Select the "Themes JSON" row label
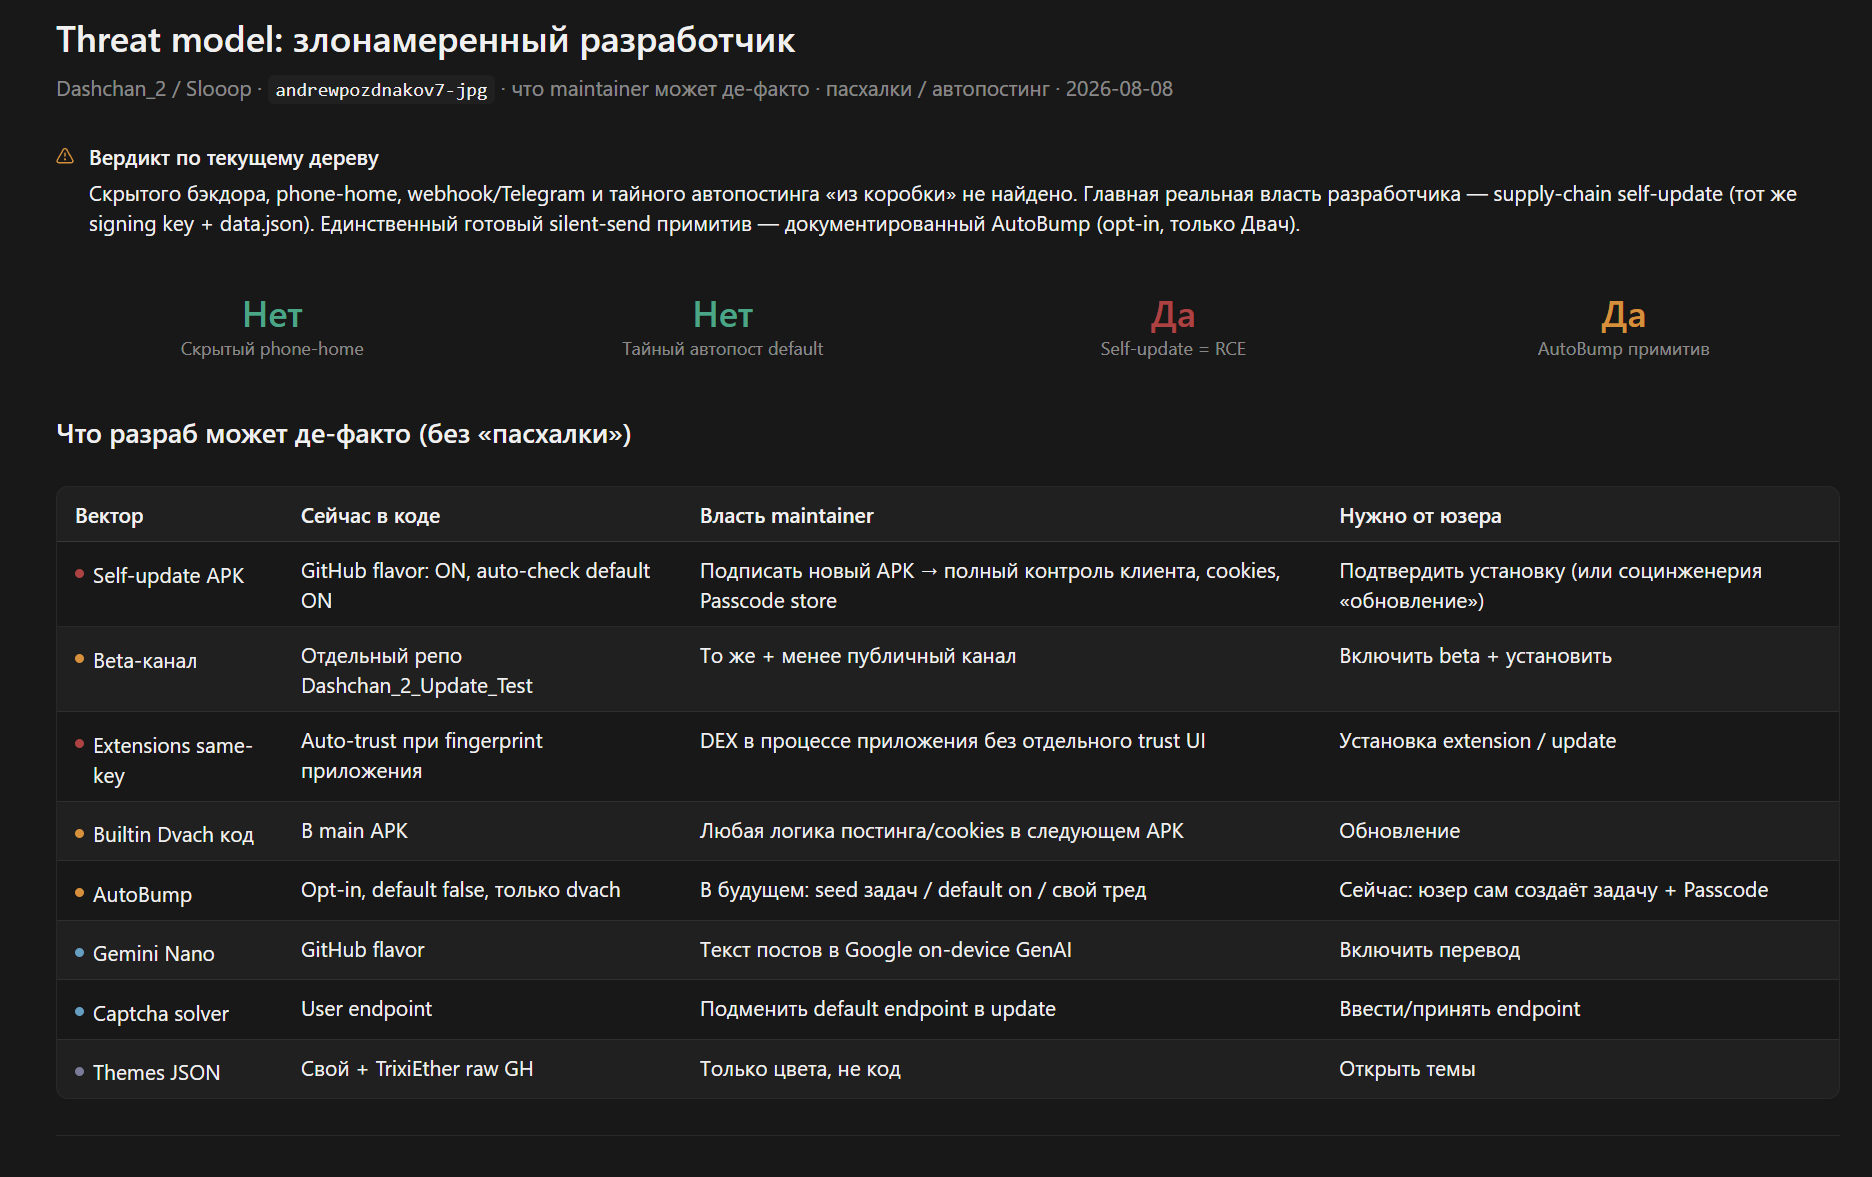The image size is (1872, 1177). click(157, 1073)
